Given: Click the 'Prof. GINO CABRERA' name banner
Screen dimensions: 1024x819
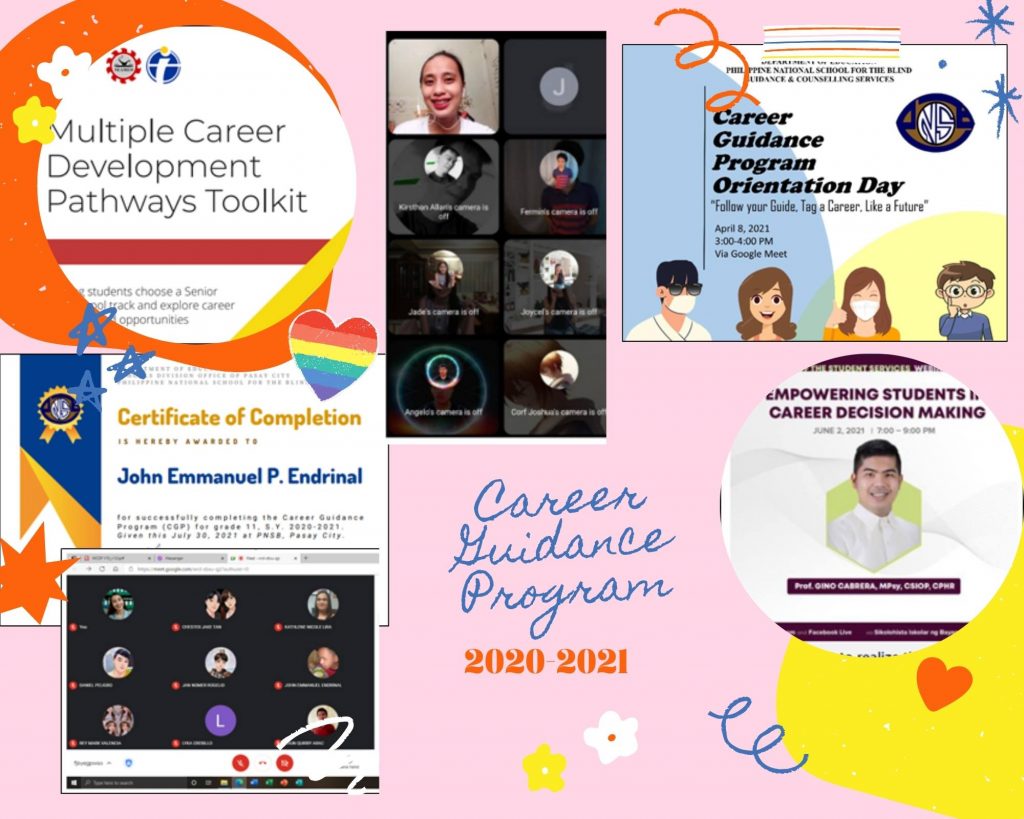Looking at the screenshot, I should pos(873,586).
